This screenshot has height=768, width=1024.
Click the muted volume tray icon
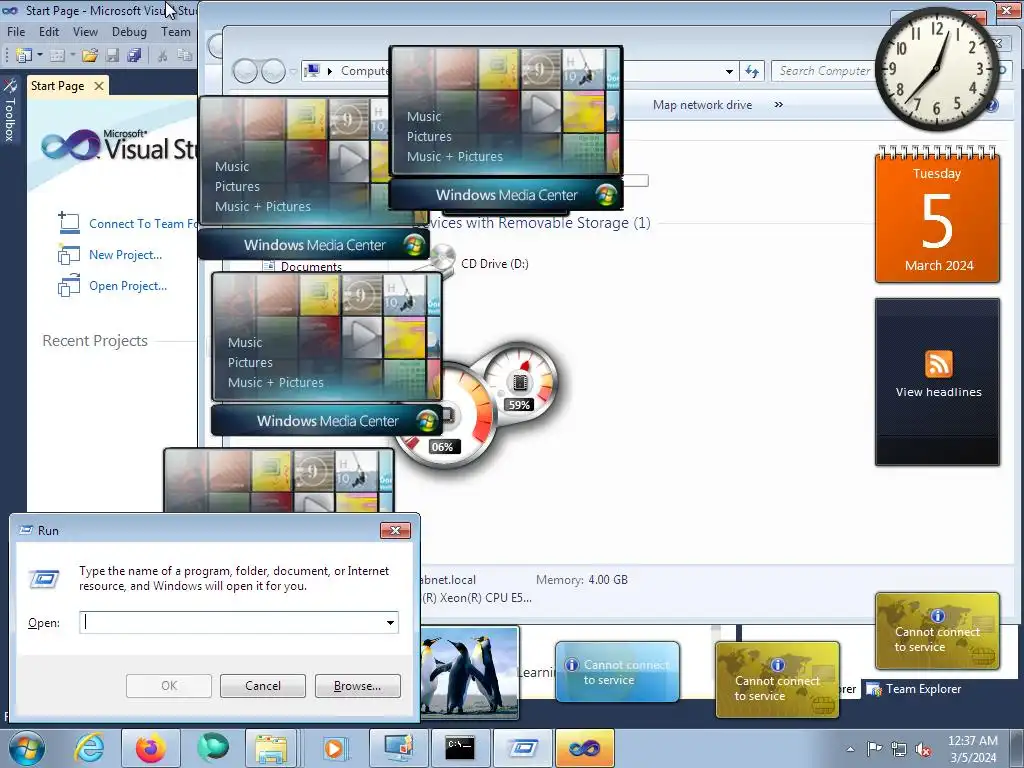click(x=923, y=749)
